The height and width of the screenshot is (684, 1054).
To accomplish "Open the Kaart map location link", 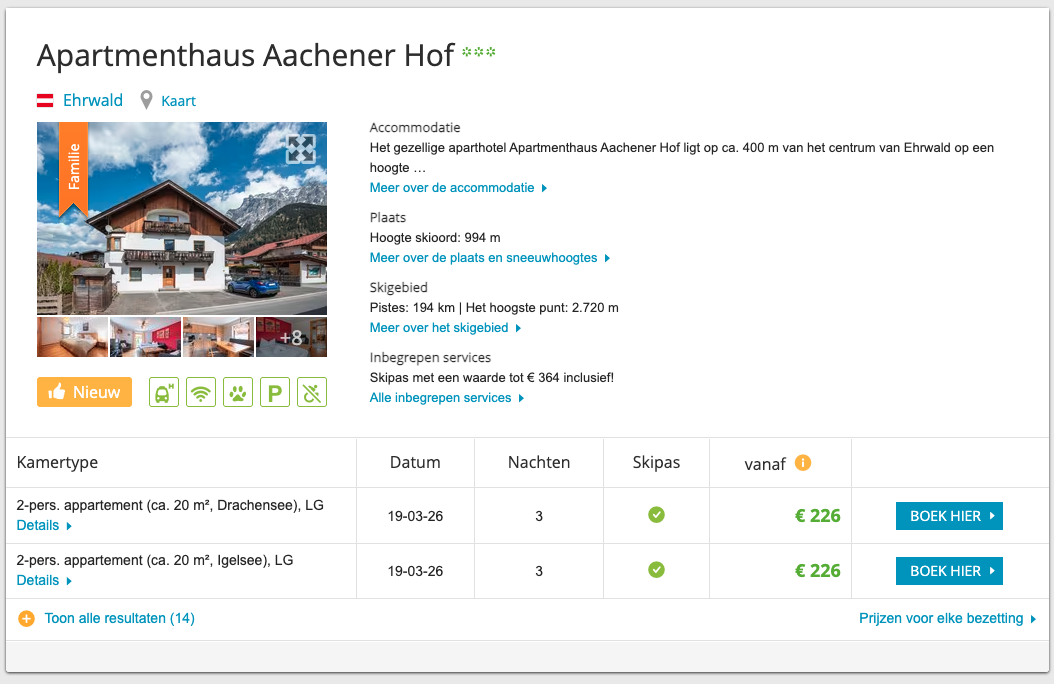I will [178, 101].
